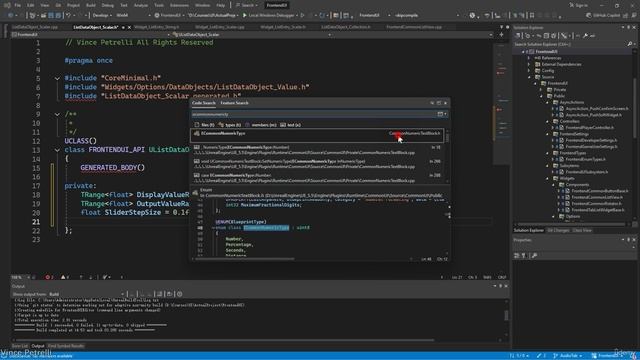Click the Undo icon in main toolbar
The height and width of the screenshot is (360, 640).
tap(69, 16)
